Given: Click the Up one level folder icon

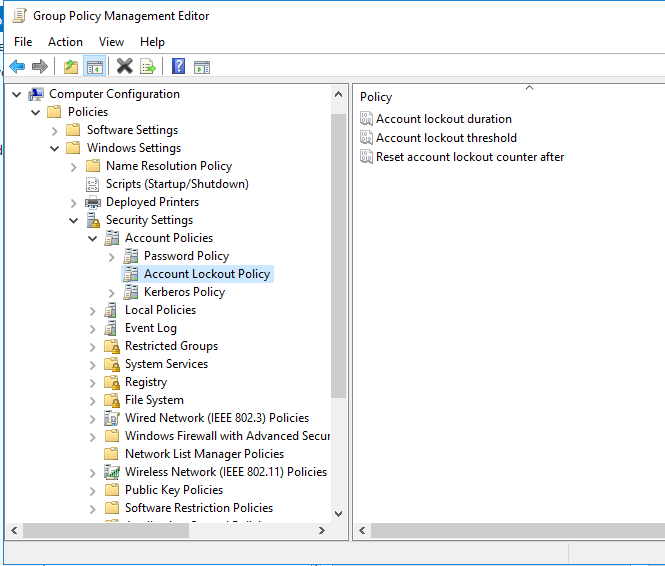Looking at the screenshot, I should click(x=71, y=67).
